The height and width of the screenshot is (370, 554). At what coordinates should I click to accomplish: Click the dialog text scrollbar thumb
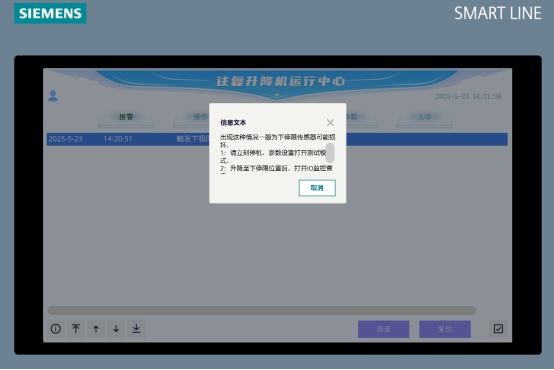330,153
